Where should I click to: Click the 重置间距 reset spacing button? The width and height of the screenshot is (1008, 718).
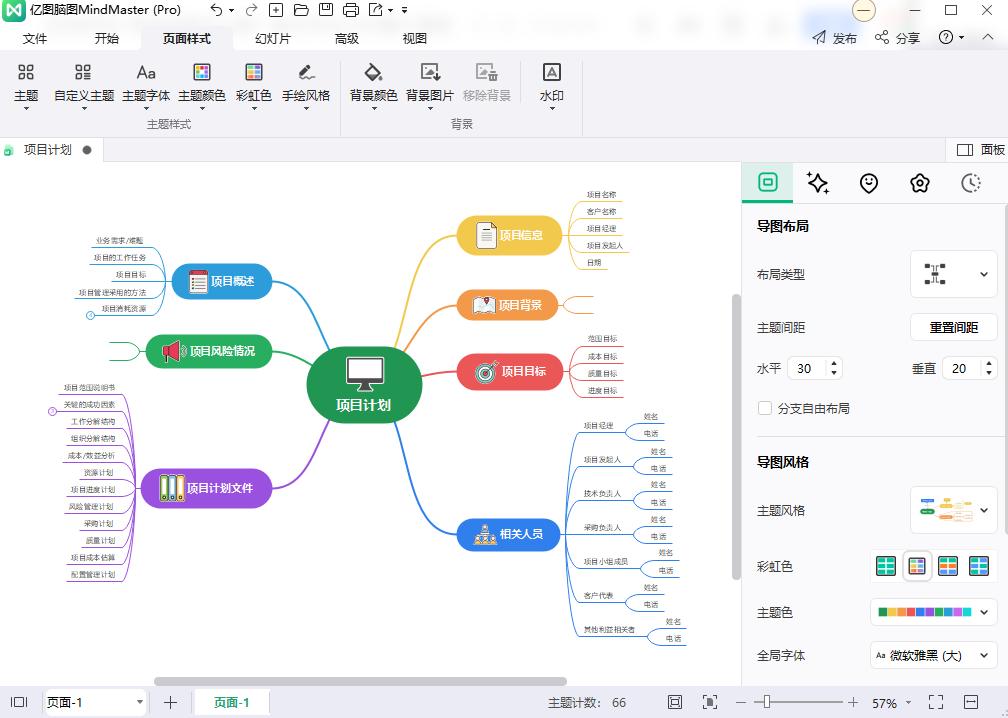click(x=952, y=327)
